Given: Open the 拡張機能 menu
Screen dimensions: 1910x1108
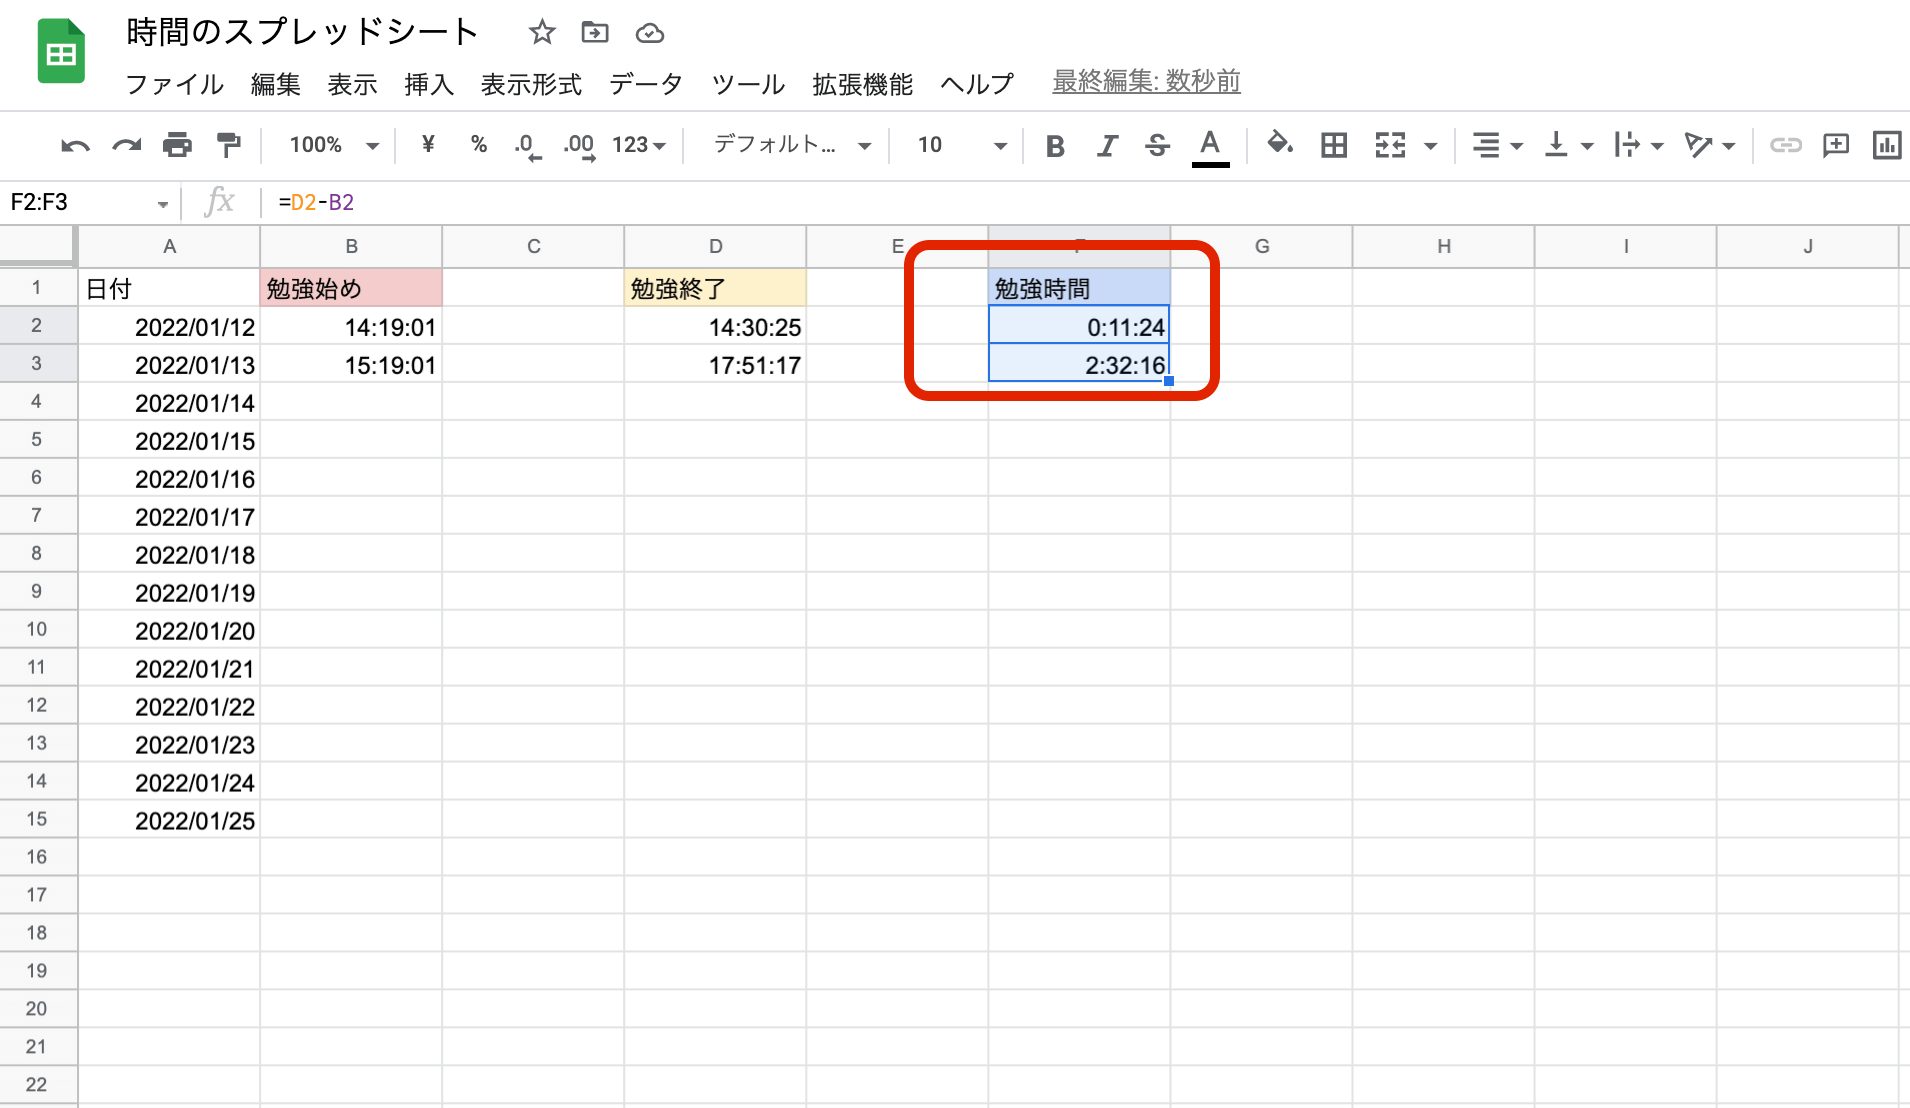Looking at the screenshot, I should pos(863,84).
